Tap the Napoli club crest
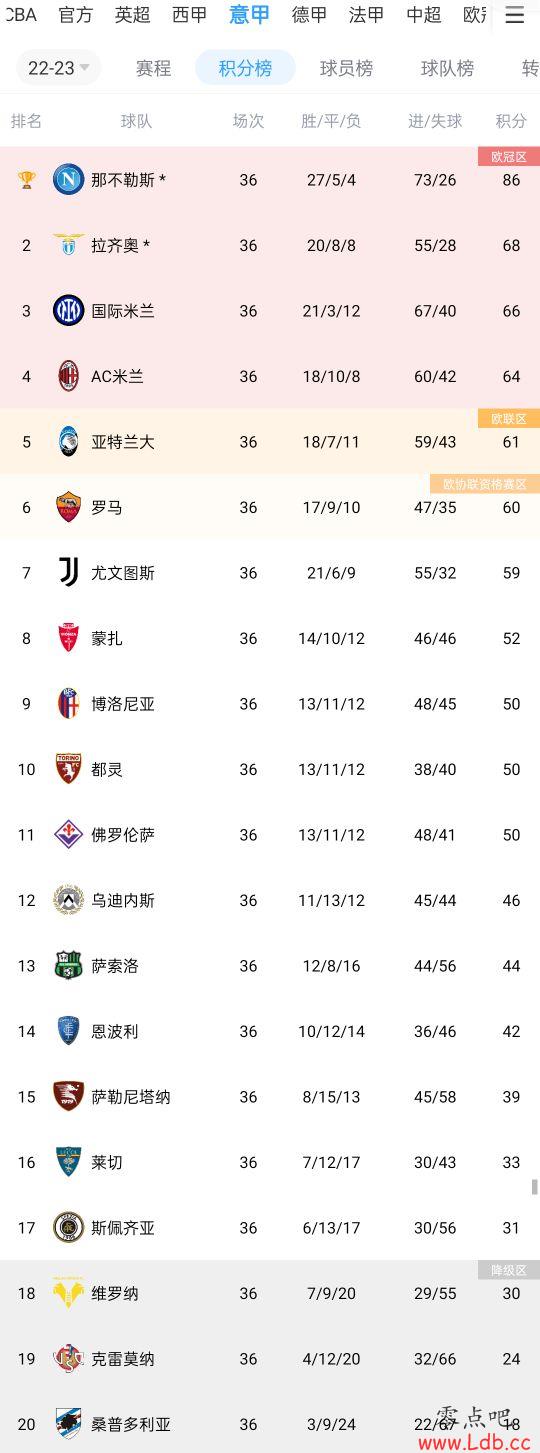540x1453 pixels. (68, 180)
